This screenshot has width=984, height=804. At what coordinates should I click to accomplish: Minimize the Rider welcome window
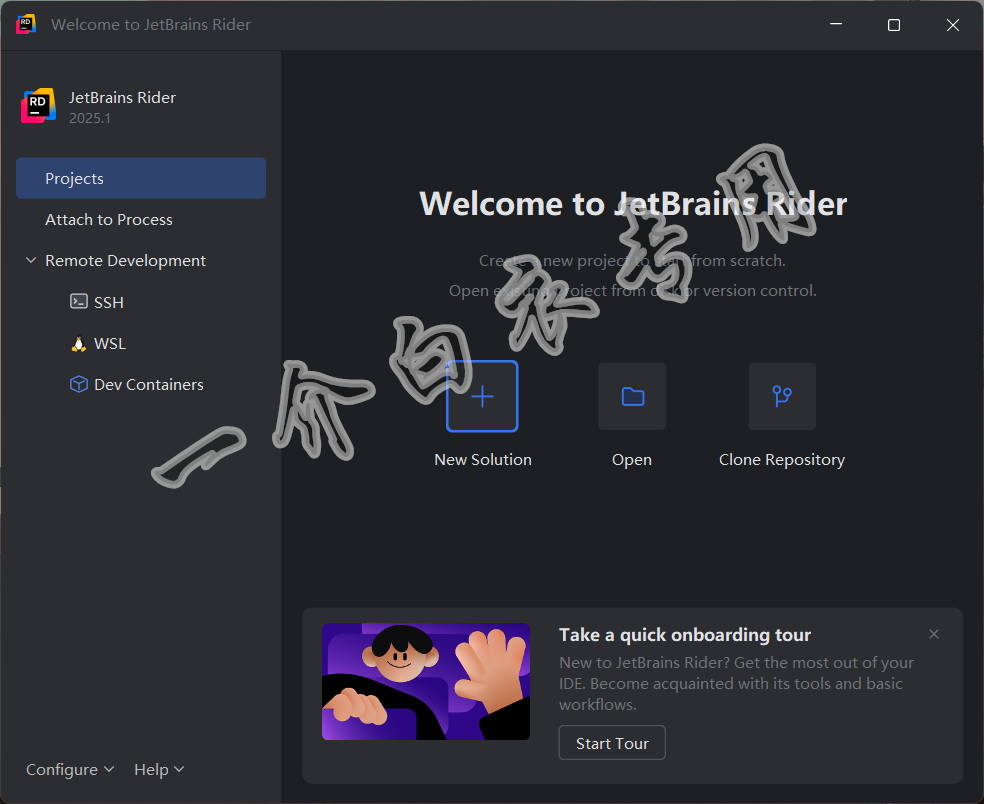836,24
